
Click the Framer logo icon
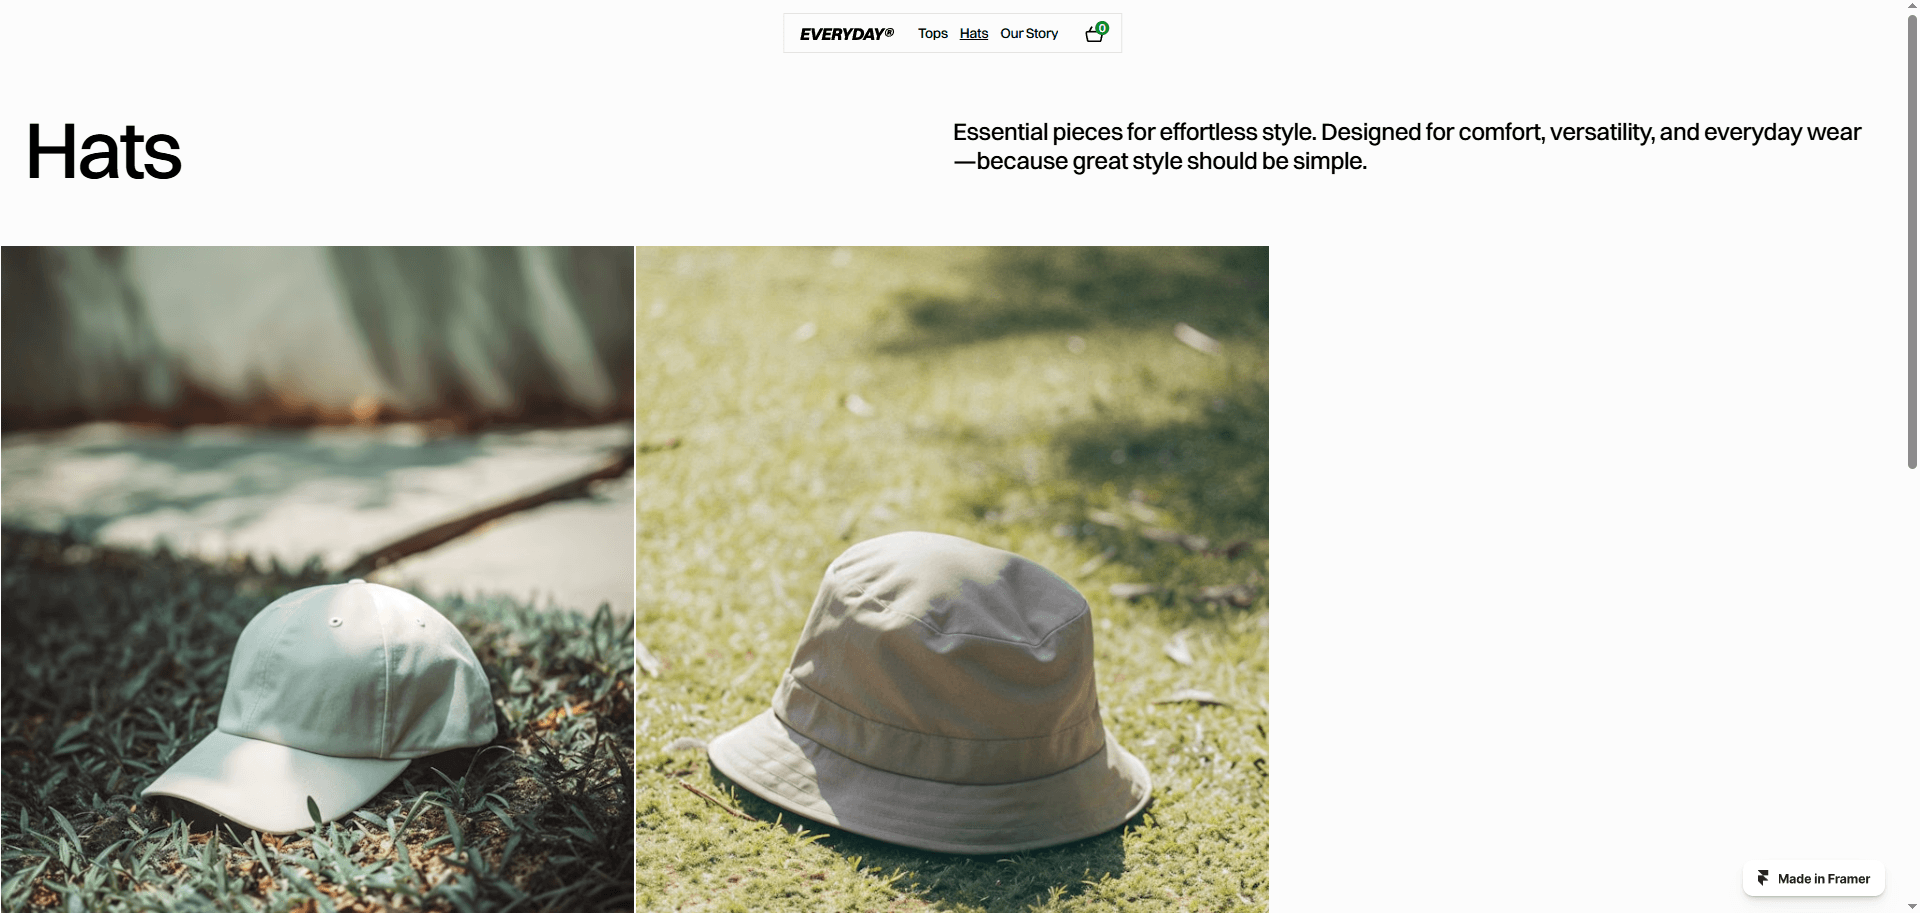(x=1763, y=878)
